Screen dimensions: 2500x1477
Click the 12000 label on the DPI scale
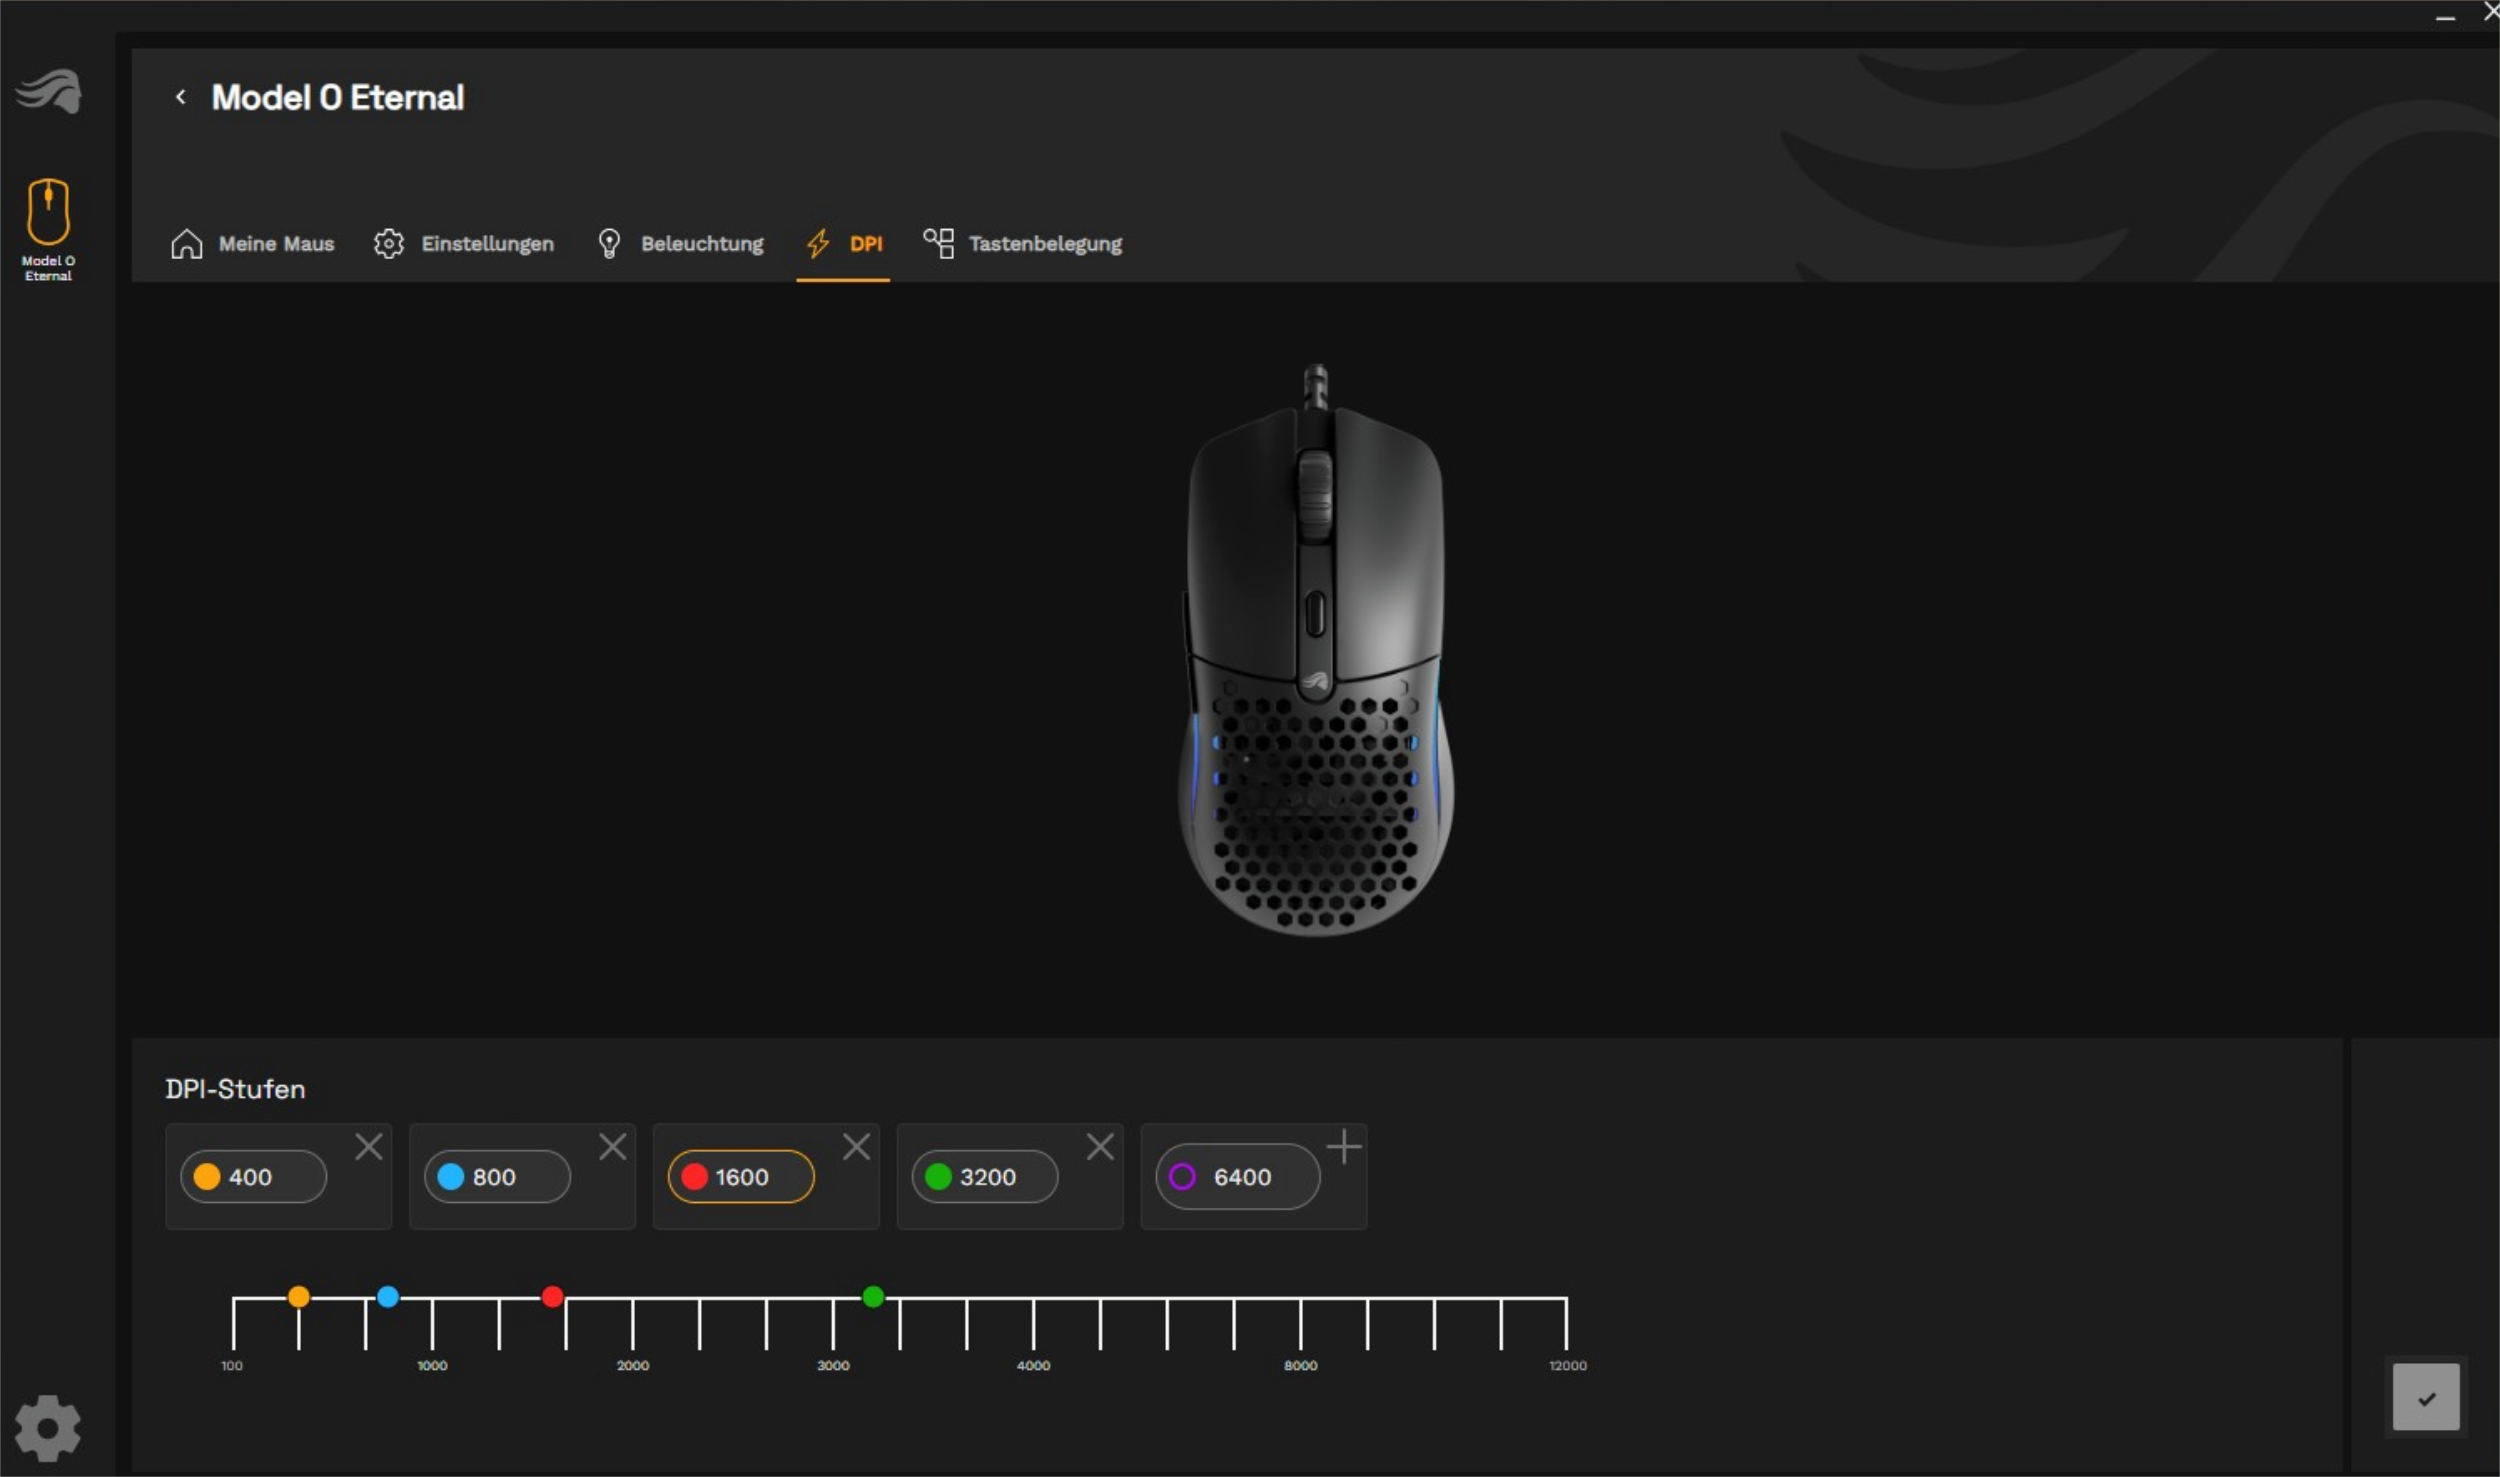point(1568,1366)
